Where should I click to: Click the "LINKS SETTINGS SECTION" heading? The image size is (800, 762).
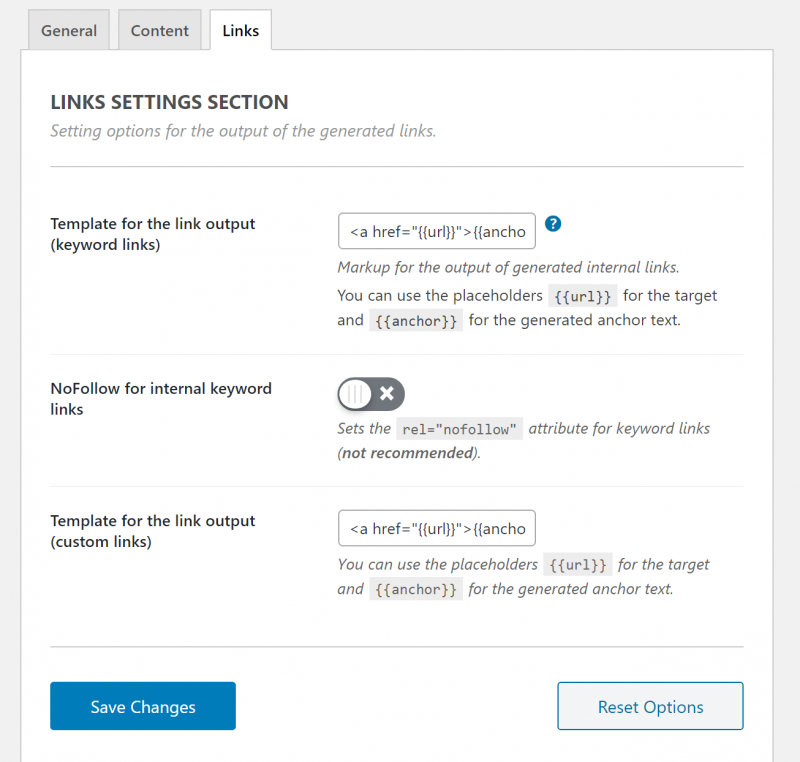tap(169, 102)
